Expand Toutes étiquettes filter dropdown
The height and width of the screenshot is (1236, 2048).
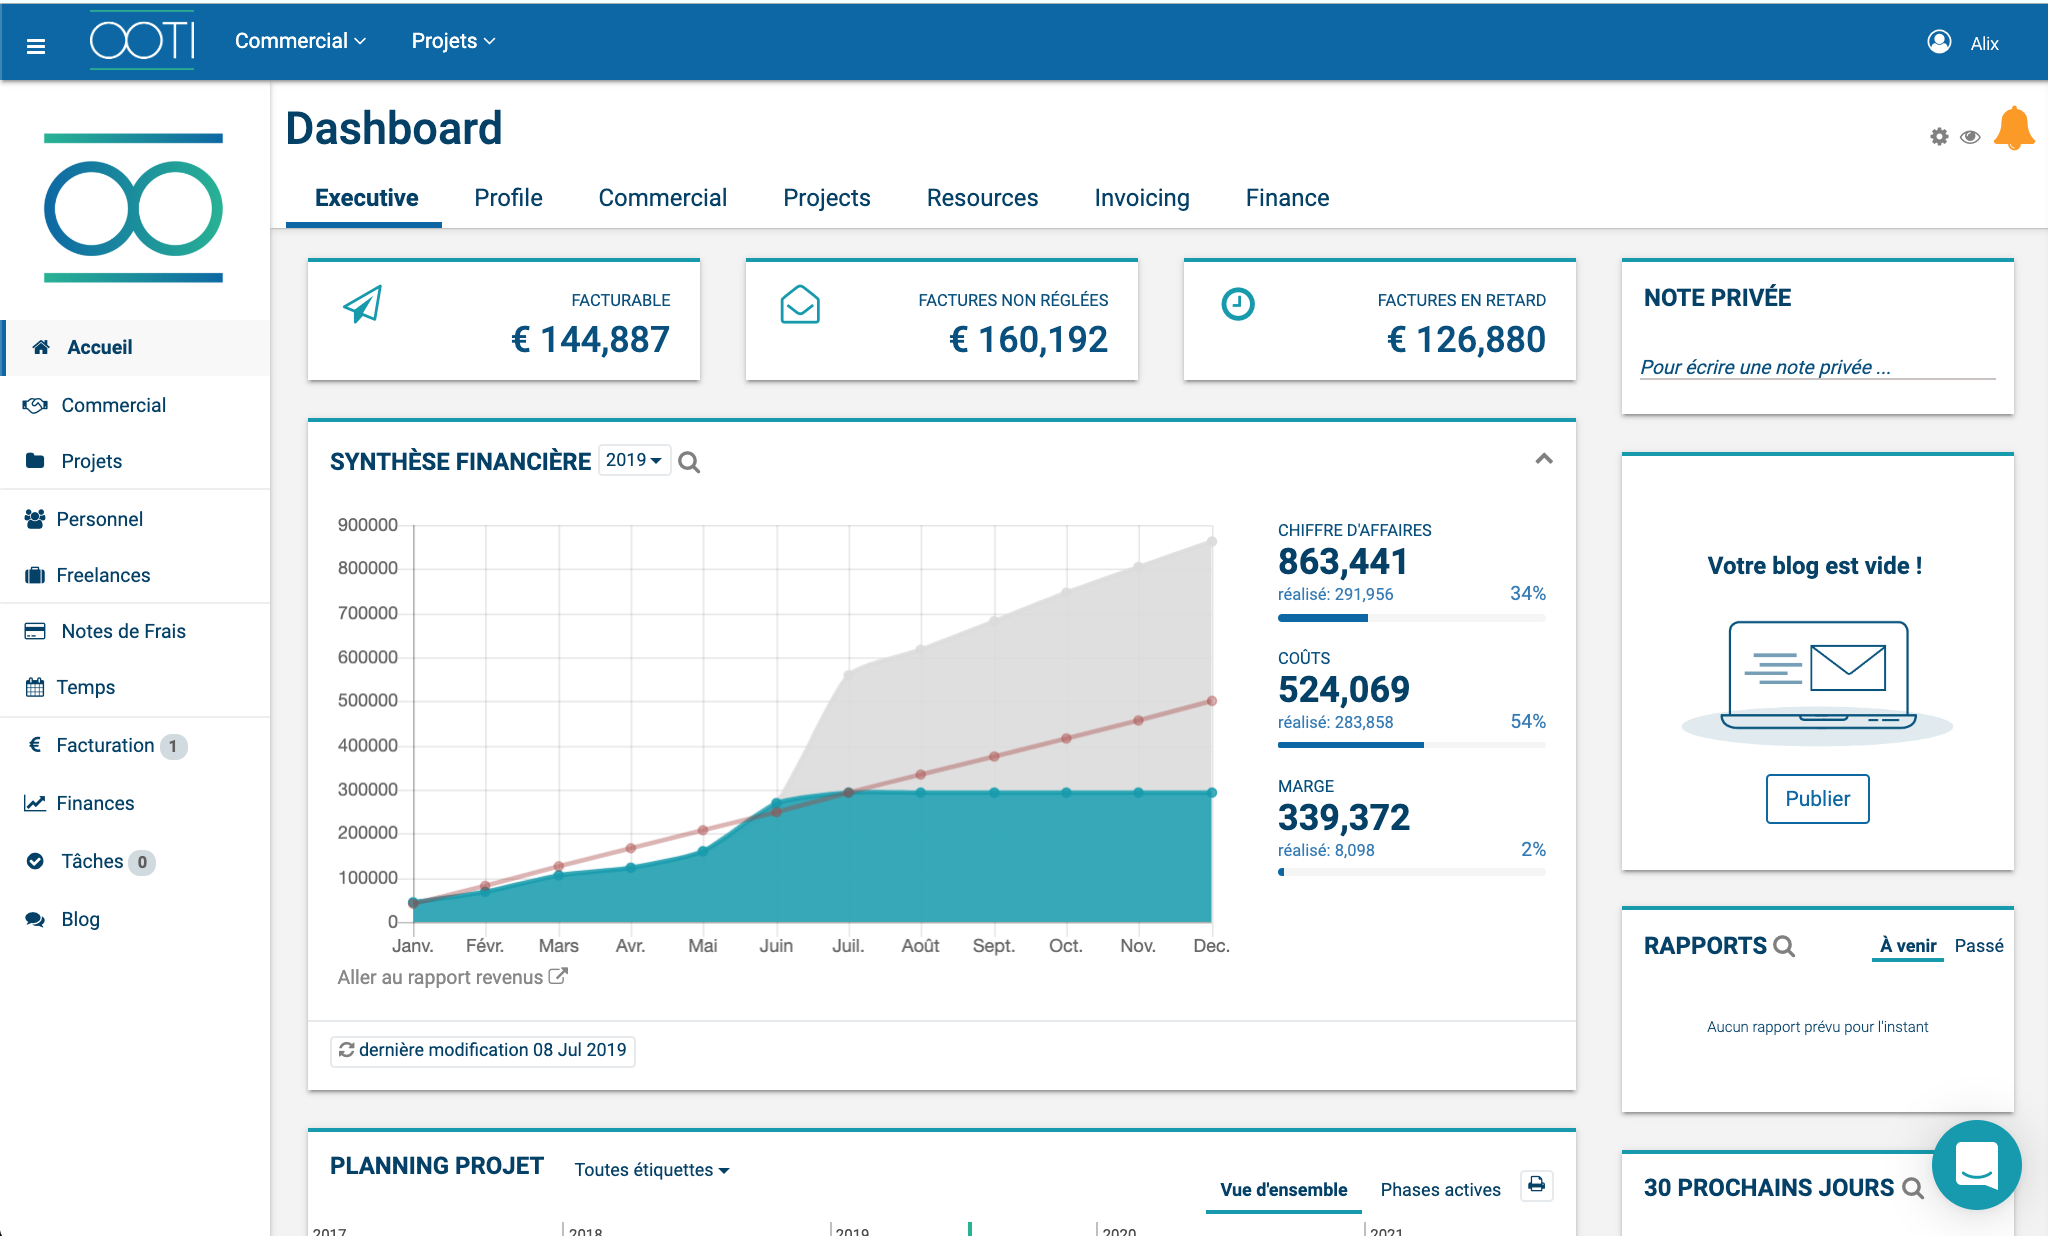(x=652, y=1170)
